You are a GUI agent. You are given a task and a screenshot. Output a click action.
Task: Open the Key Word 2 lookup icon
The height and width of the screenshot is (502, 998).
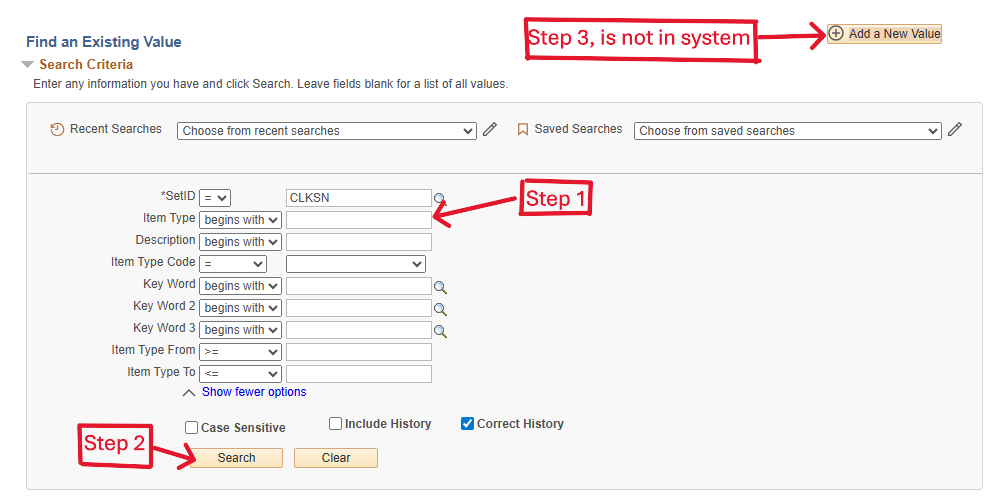point(439,309)
